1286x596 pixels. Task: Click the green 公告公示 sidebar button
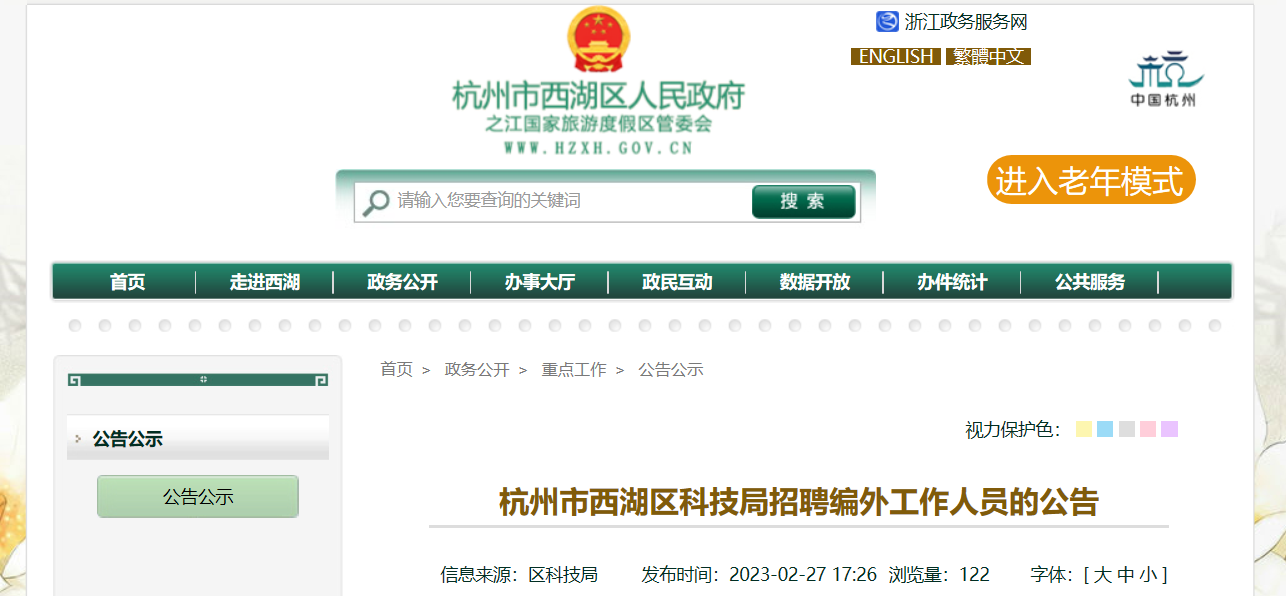point(198,496)
